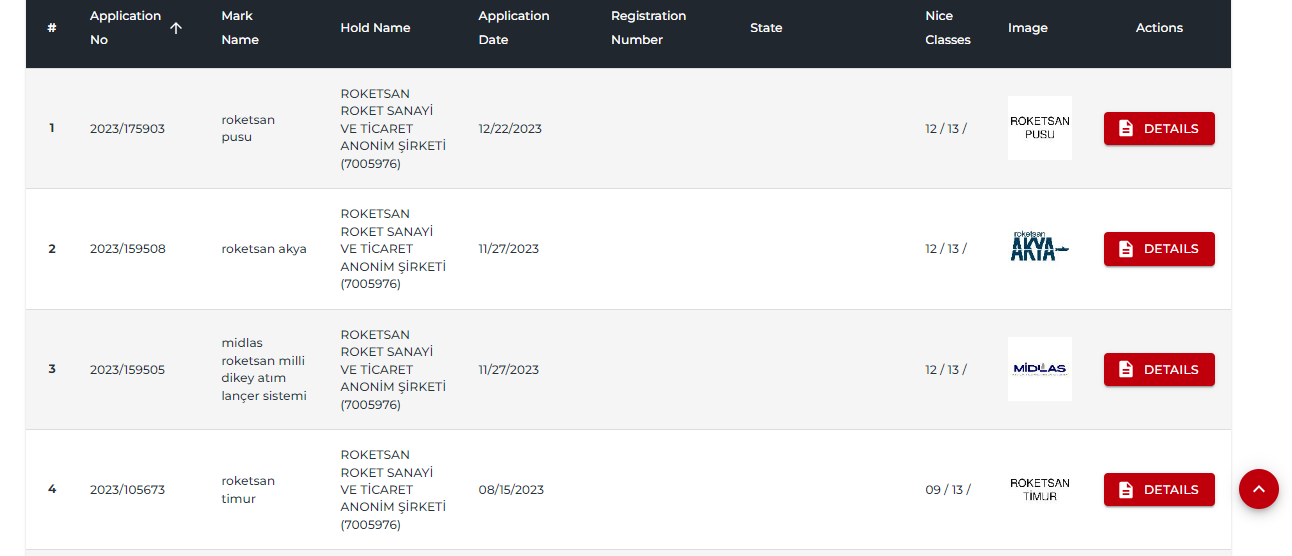View the Roketsan Pusu trademark image
The width and height of the screenshot is (1292, 556).
click(x=1039, y=128)
